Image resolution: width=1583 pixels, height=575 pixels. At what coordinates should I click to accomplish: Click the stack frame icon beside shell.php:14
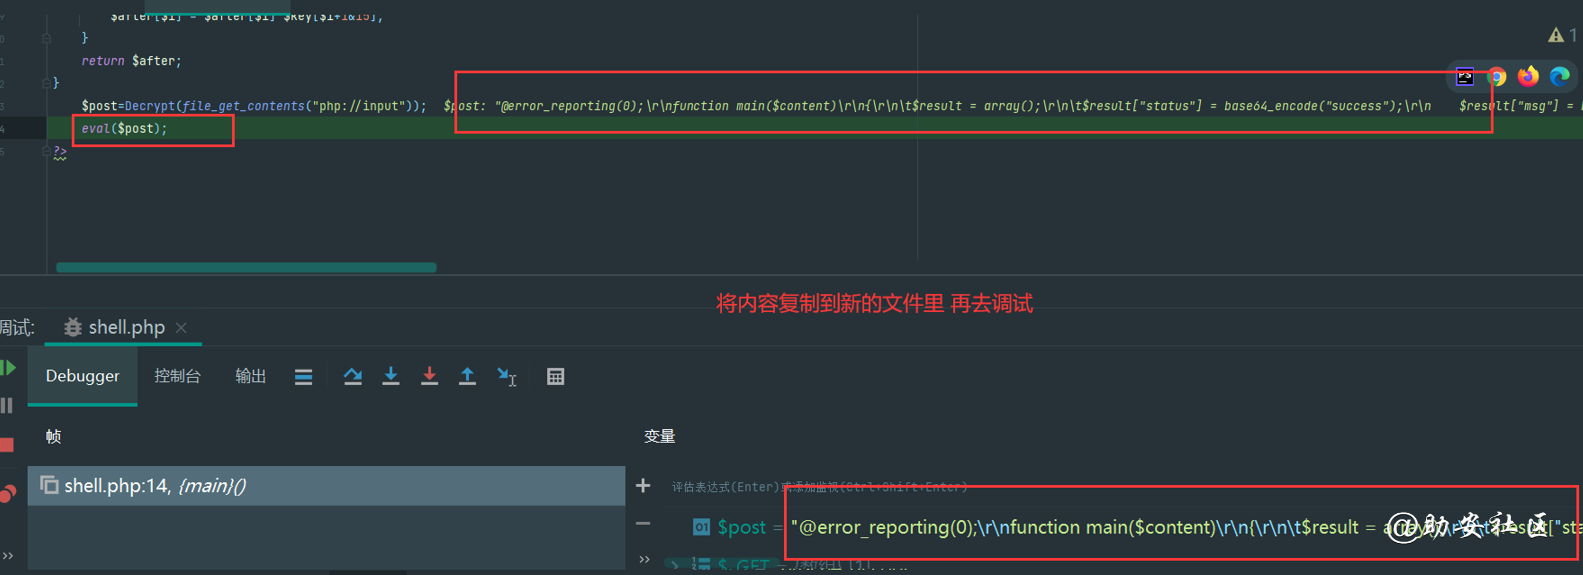point(49,485)
